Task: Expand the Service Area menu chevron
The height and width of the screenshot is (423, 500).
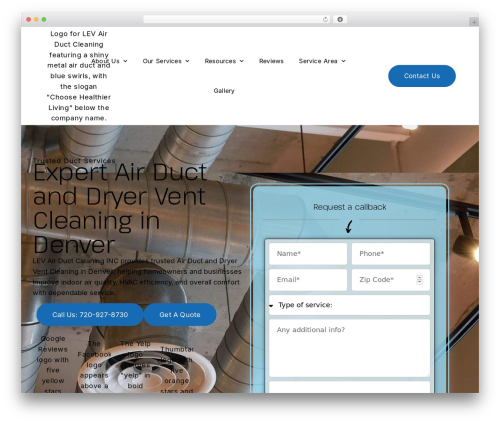Action: pyautogui.click(x=343, y=61)
